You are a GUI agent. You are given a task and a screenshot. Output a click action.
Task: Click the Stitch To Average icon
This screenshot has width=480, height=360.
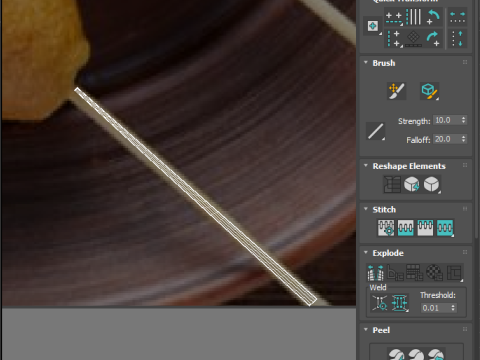(406, 228)
